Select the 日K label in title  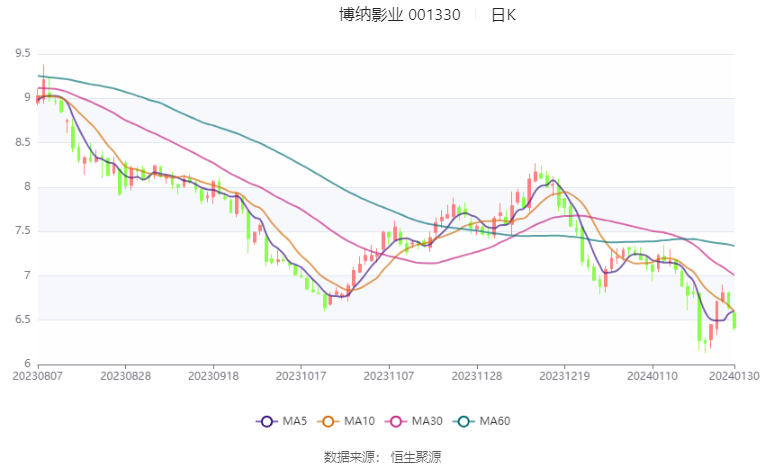pyautogui.click(x=503, y=15)
